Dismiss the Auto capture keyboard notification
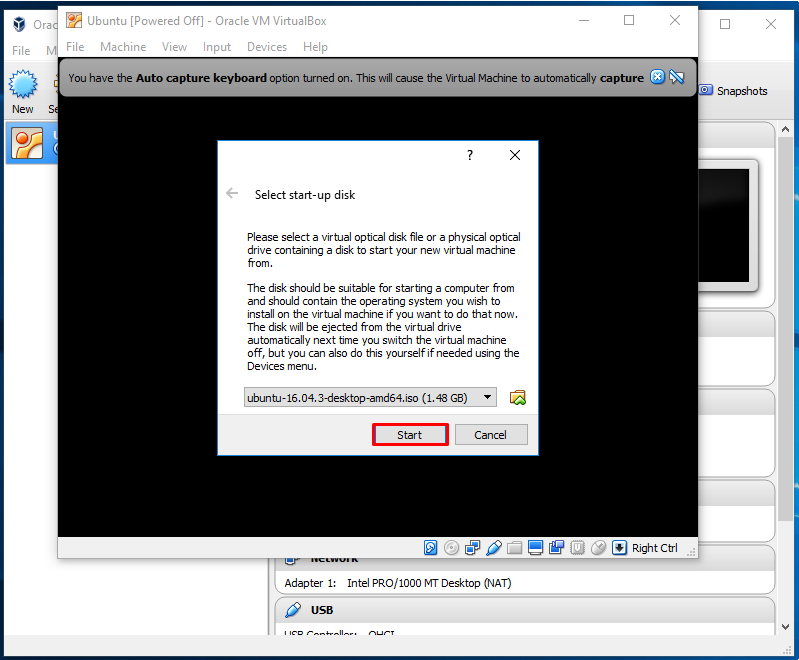The width and height of the screenshot is (799, 660). (x=657, y=77)
